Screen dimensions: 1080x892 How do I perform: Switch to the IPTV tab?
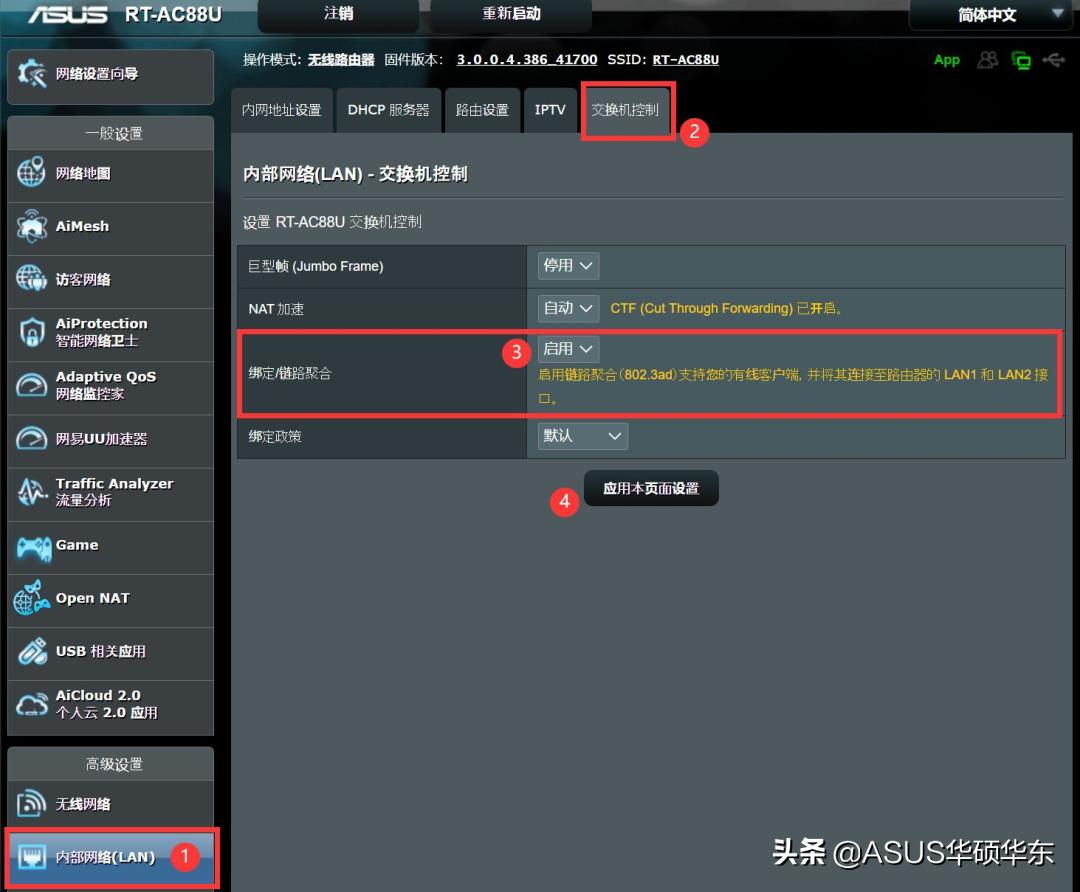click(x=550, y=110)
